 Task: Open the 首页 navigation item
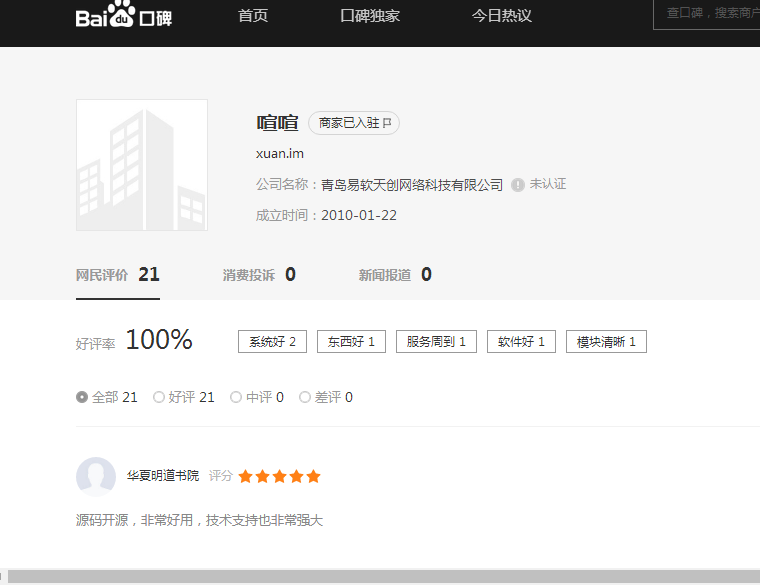point(253,16)
